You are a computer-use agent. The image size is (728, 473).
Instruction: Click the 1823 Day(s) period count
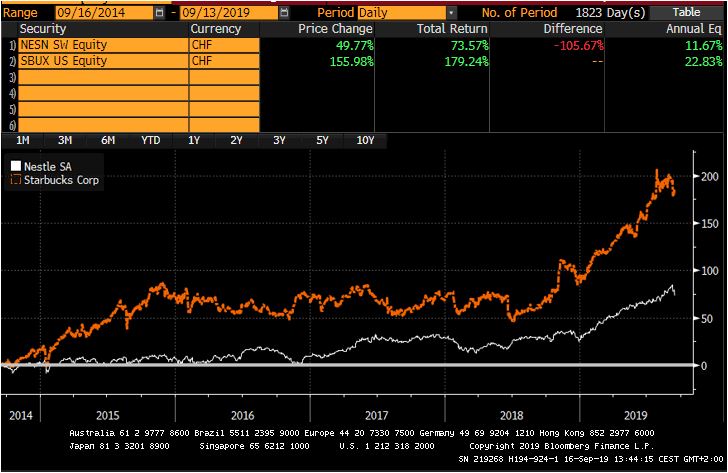610,13
